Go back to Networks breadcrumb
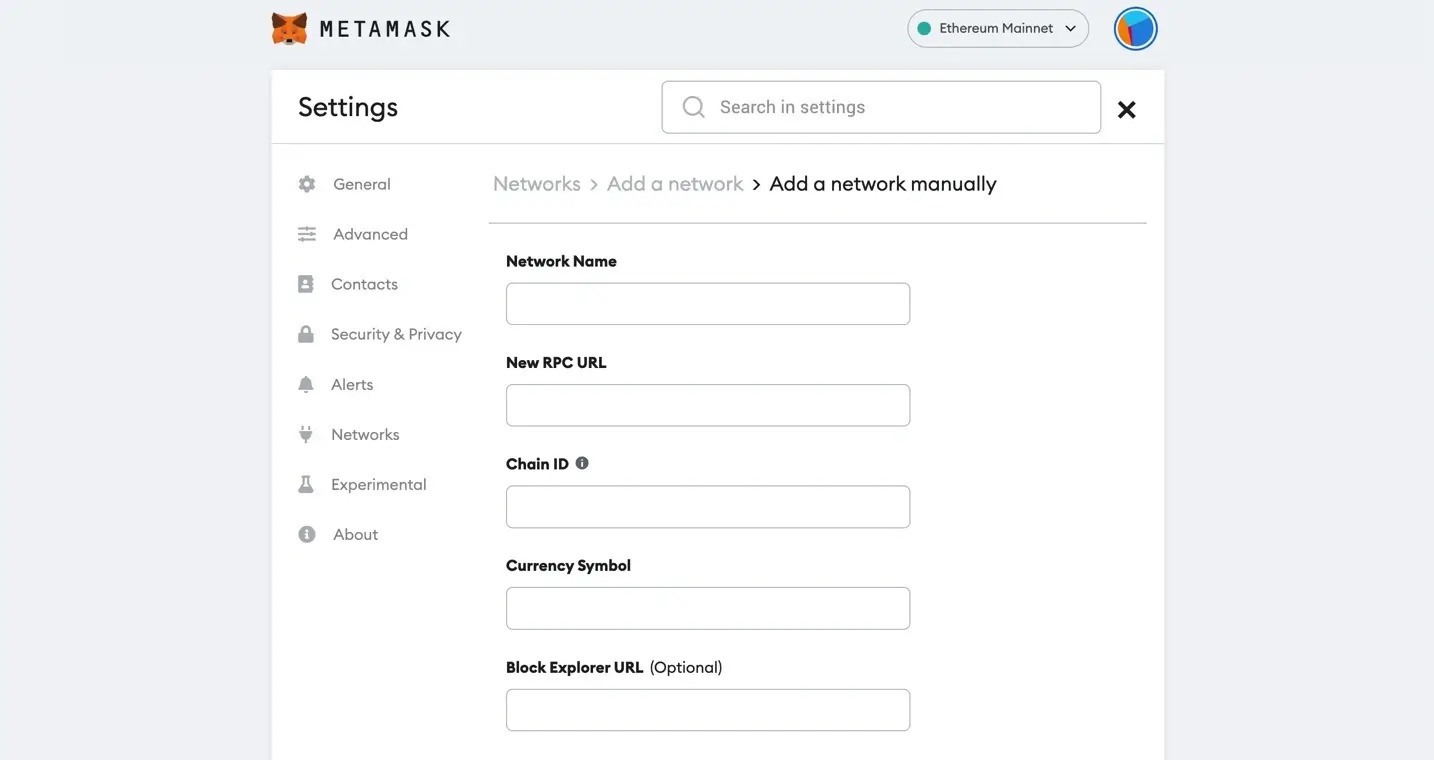The image size is (1434, 760). click(x=537, y=184)
